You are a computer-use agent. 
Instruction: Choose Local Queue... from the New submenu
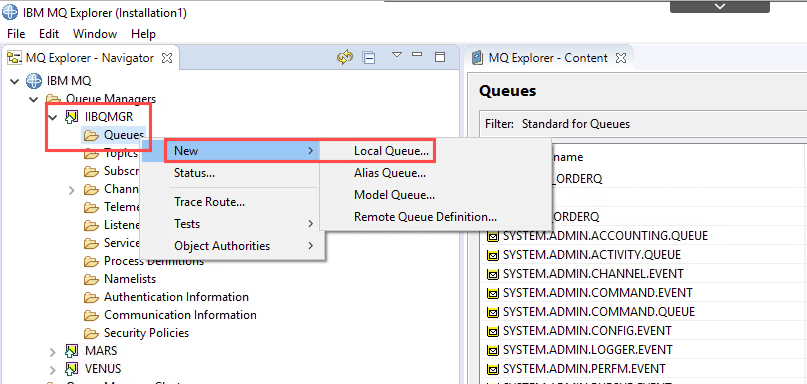pyautogui.click(x=391, y=151)
